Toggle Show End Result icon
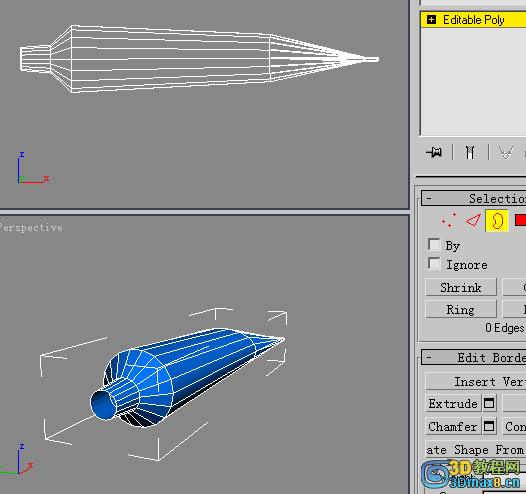526x494 pixels. (x=470, y=152)
